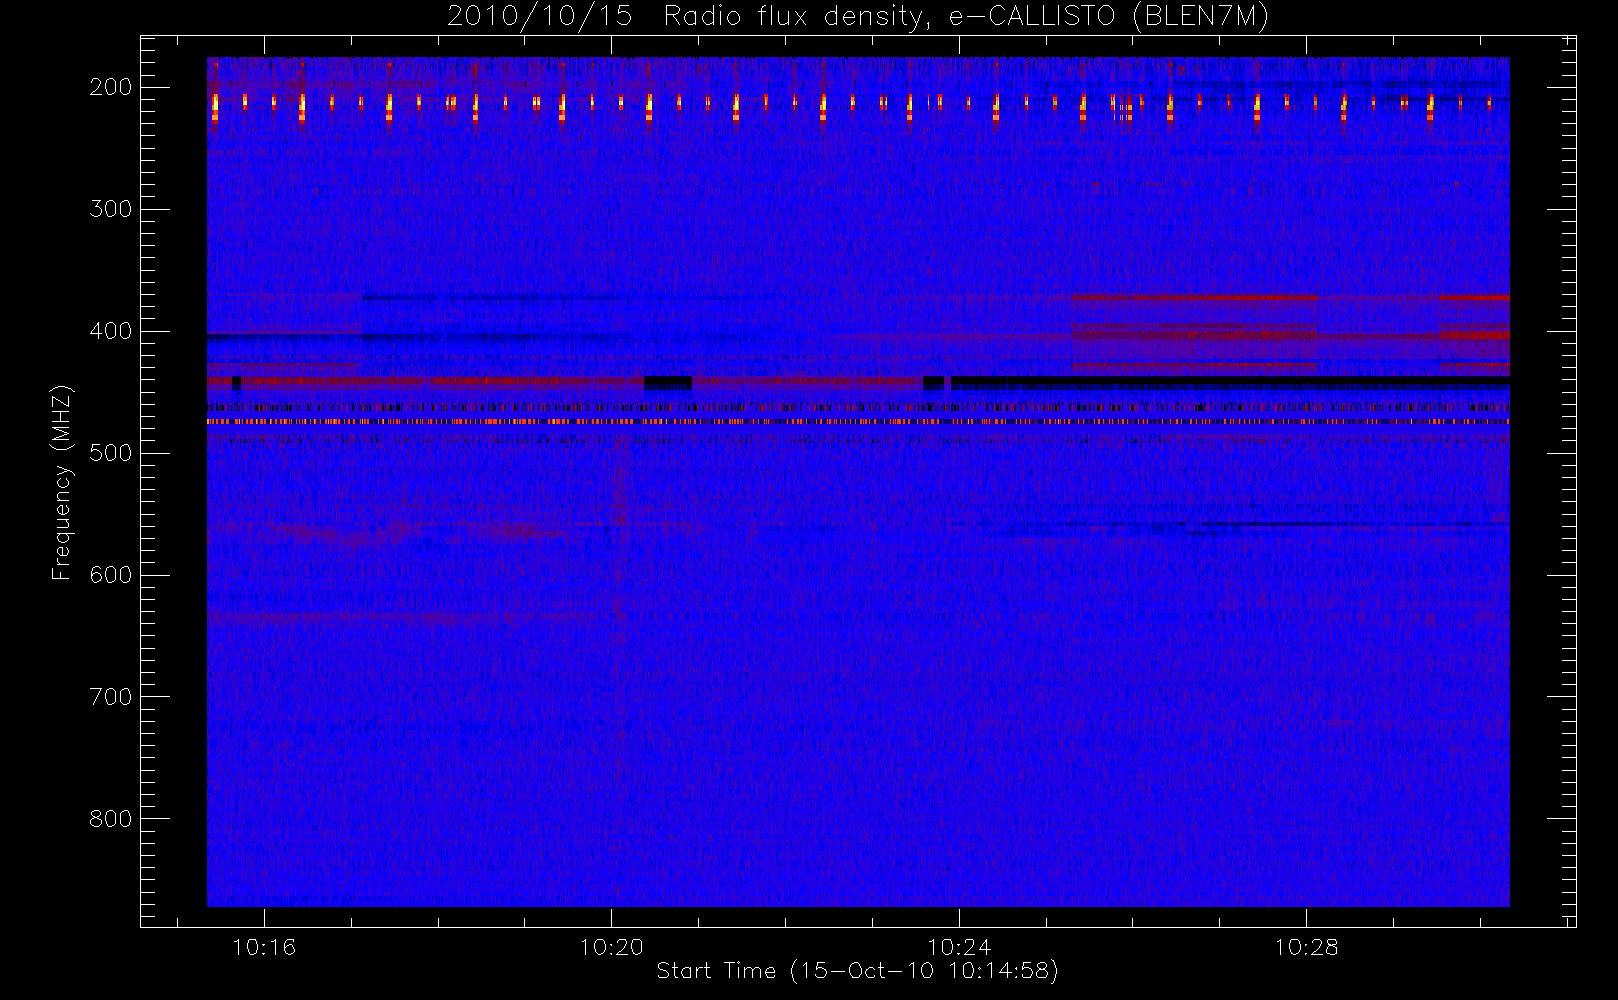Click the 600 frequency tick label
The height and width of the screenshot is (1000, 1618).
pyautogui.click(x=110, y=575)
